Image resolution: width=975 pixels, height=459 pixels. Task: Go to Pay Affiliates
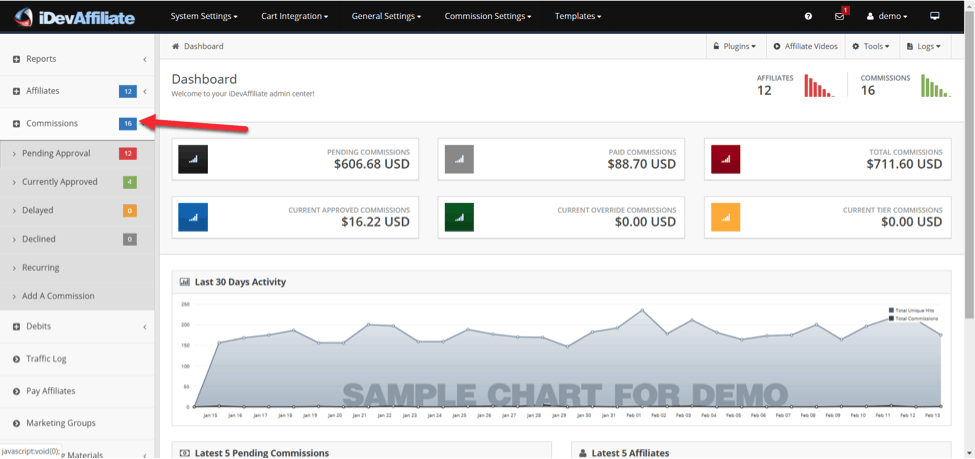pos(77,391)
